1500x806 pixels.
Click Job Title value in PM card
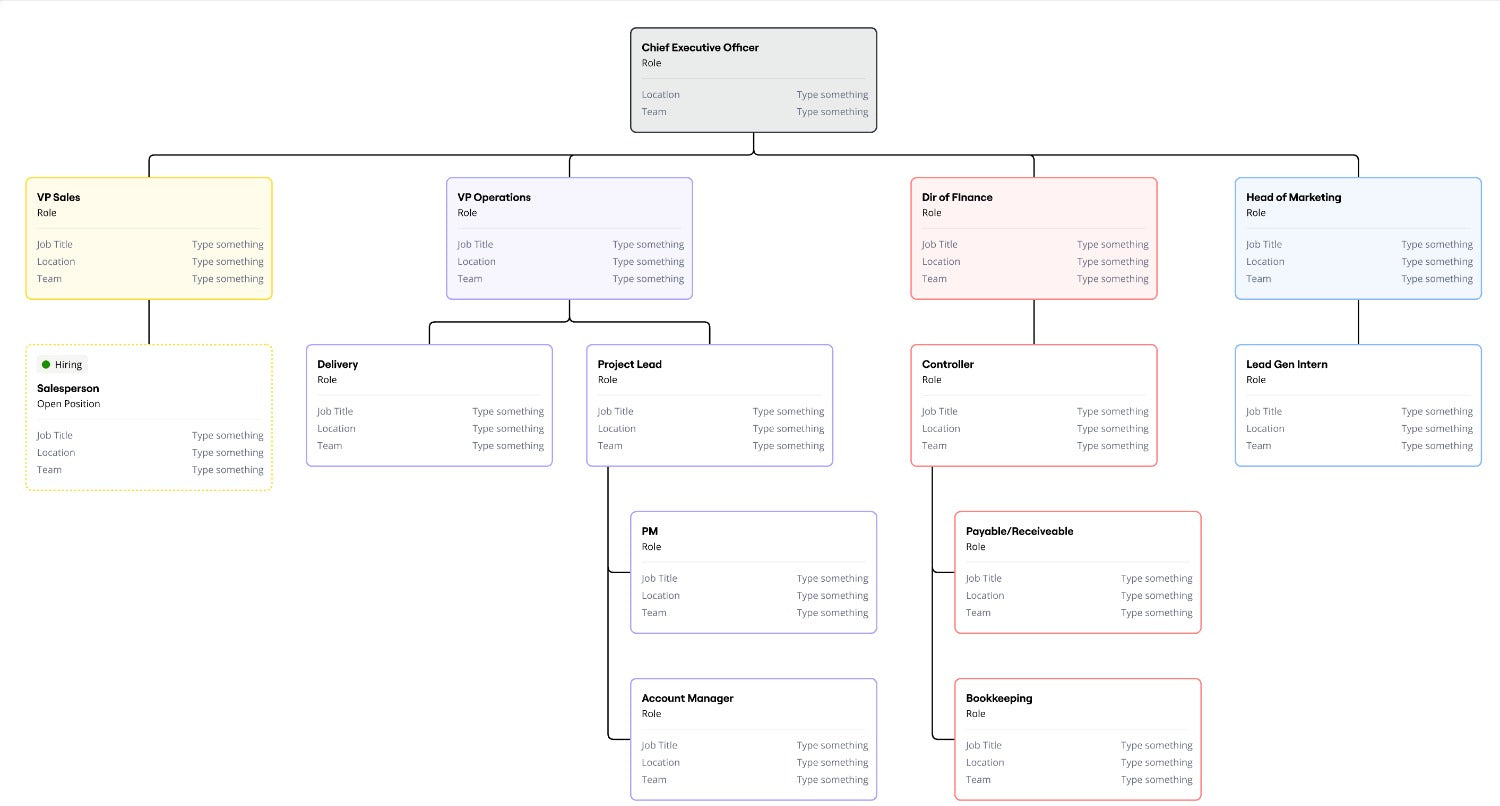(832, 579)
